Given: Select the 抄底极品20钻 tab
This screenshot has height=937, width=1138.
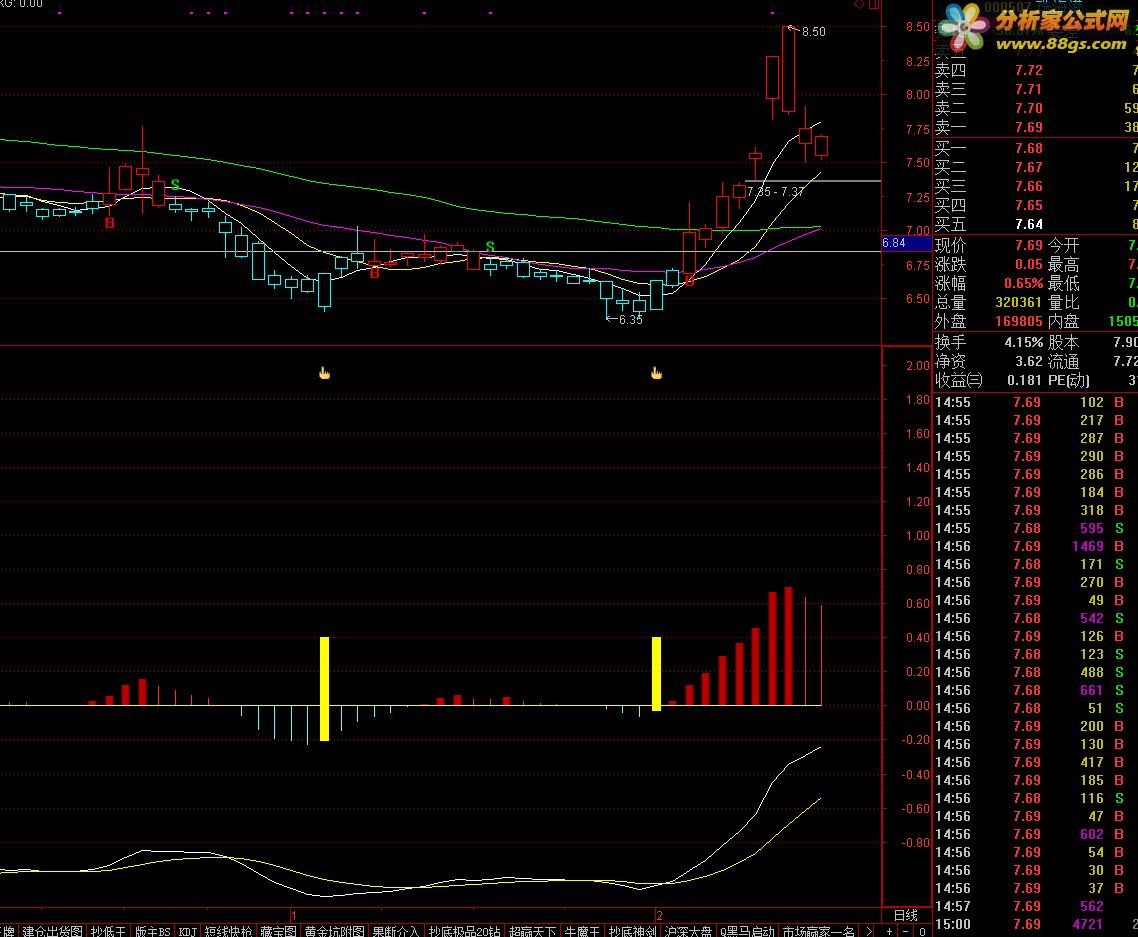Looking at the screenshot, I should [464, 931].
